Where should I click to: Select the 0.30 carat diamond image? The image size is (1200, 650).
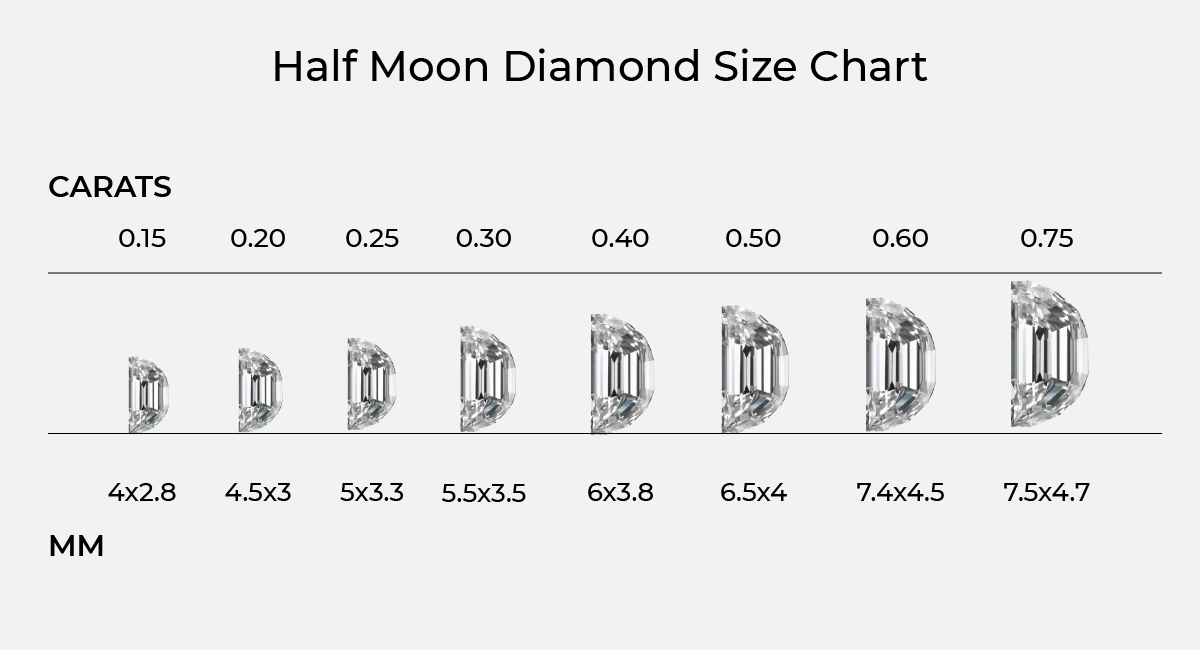point(487,378)
